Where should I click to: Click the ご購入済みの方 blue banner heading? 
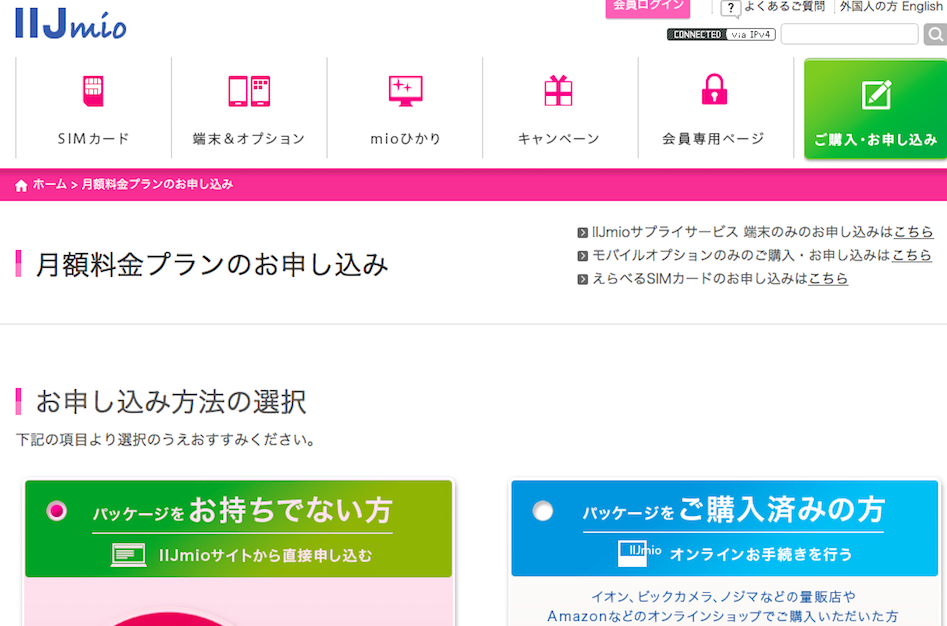point(733,510)
